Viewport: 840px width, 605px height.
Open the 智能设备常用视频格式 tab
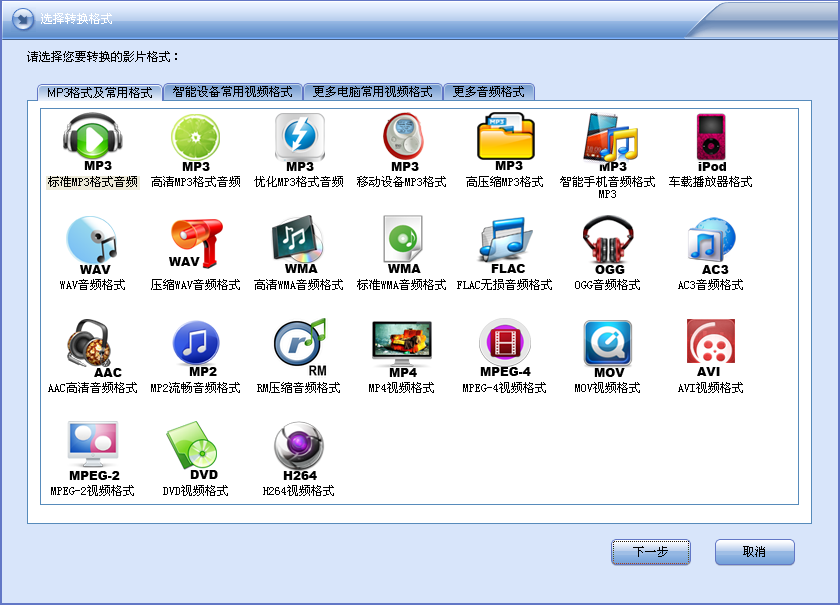tap(232, 92)
